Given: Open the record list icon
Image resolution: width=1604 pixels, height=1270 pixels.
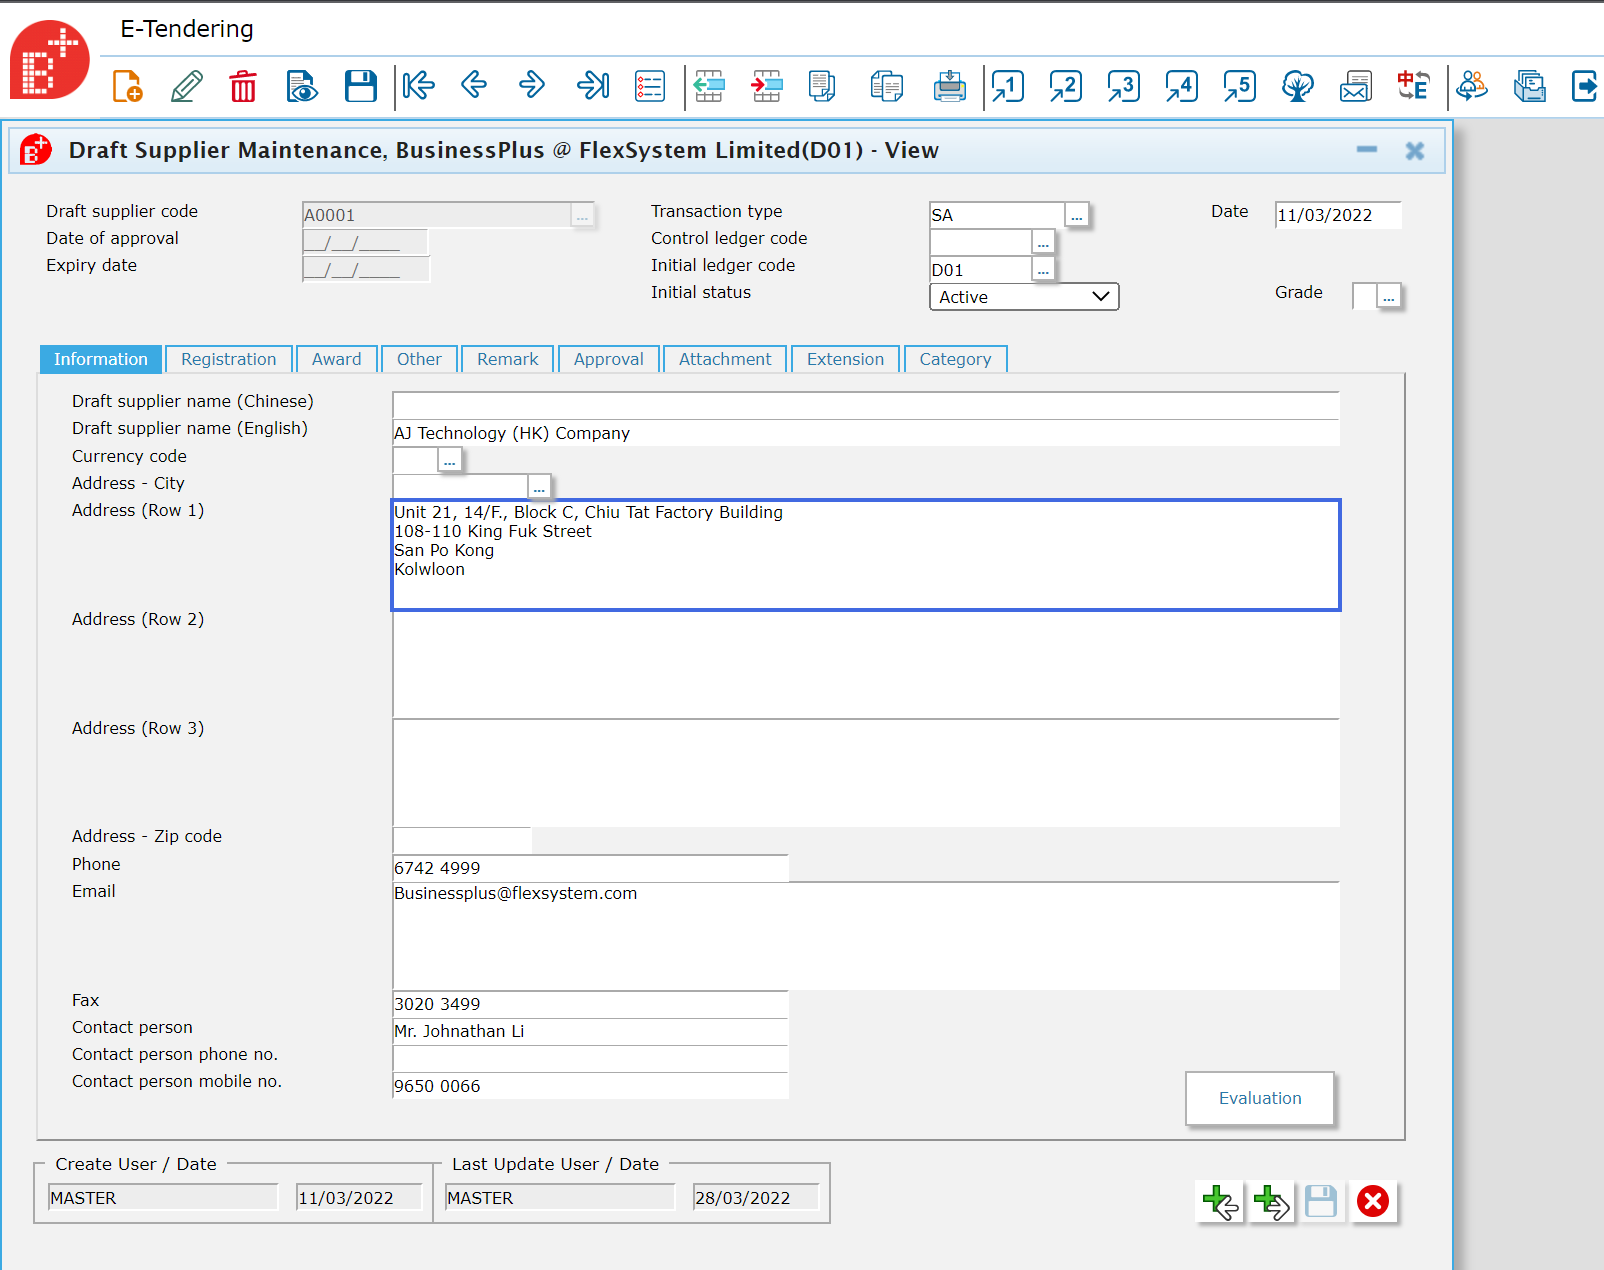Looking at the screenshot, I should (x=650, y=86).
